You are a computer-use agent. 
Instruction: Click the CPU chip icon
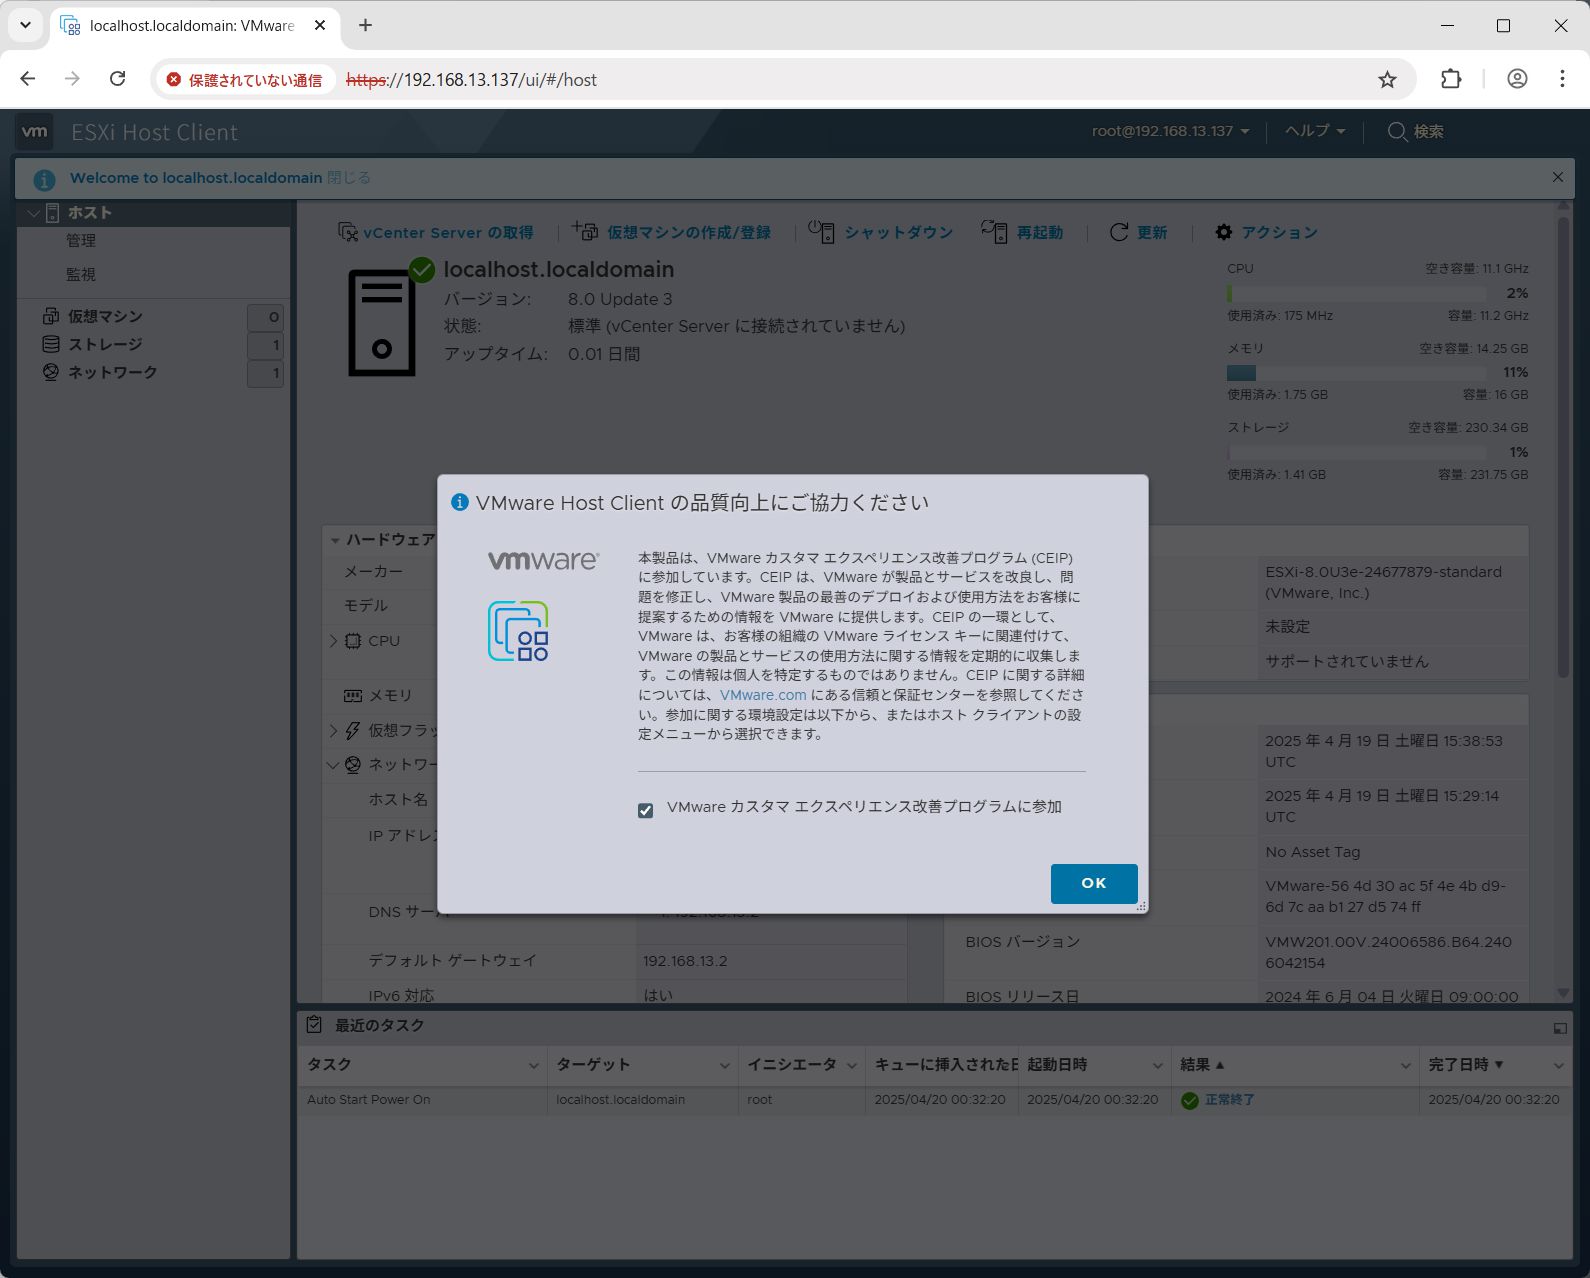tap(353, 641)
